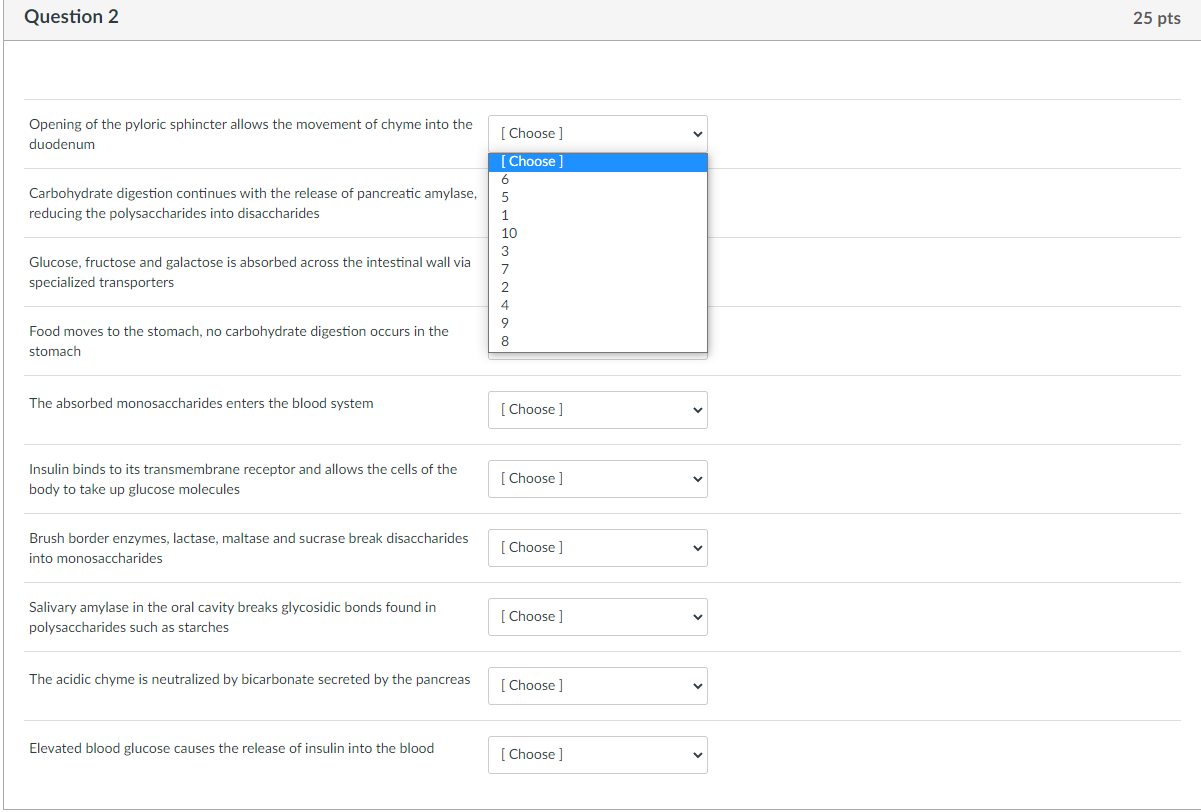Choose the highlighted [Choose] placeholder in the list

597,162
